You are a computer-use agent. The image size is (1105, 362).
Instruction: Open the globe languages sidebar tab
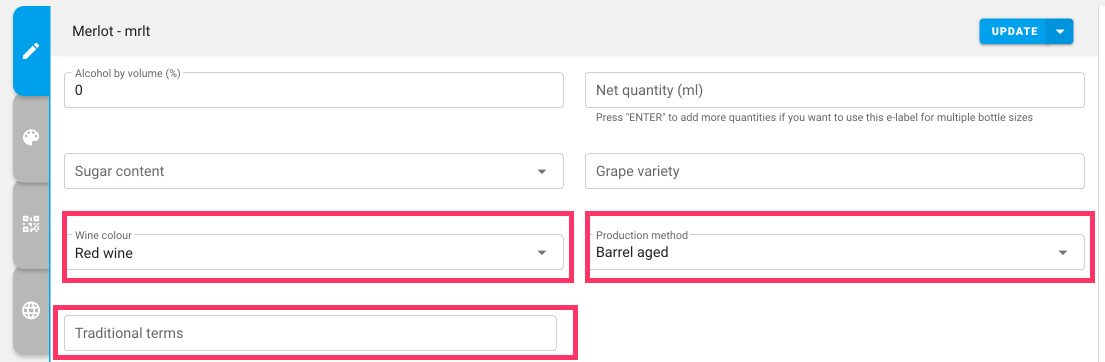[31, 311]
